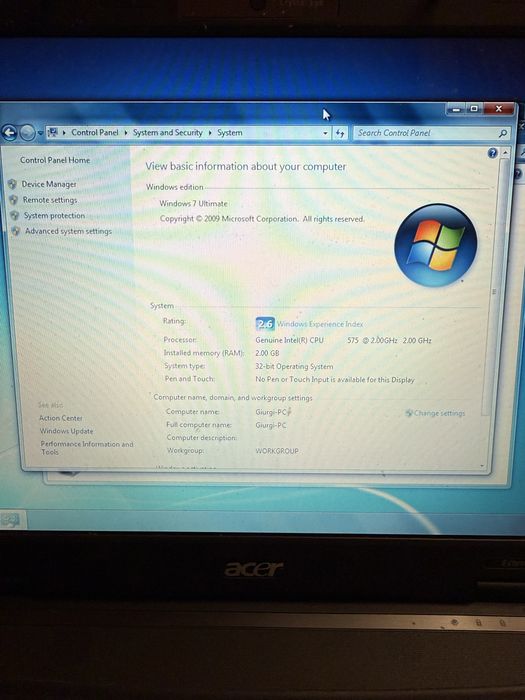Click shield icon next to Device Manager
The image size is (525, 700).
click(x=12, y=184)
